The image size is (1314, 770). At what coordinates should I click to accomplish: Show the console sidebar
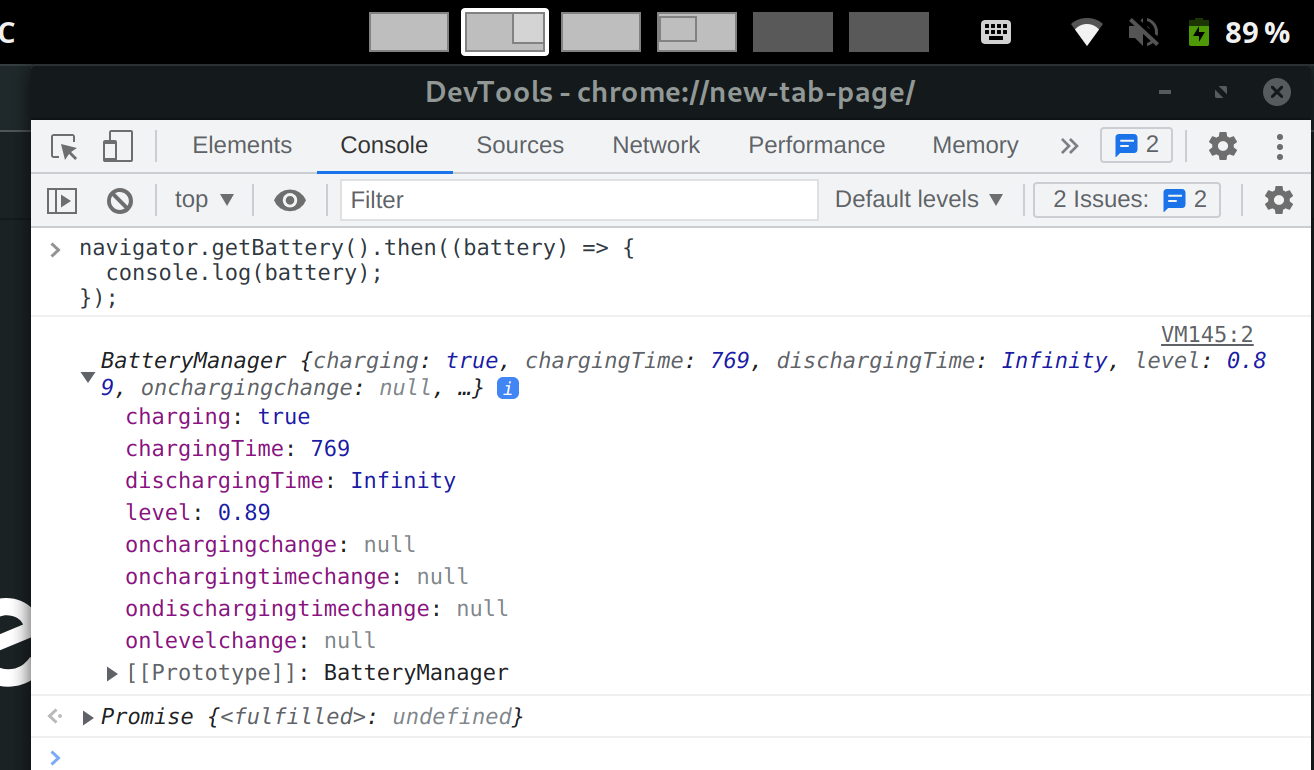tap(62, 201)
